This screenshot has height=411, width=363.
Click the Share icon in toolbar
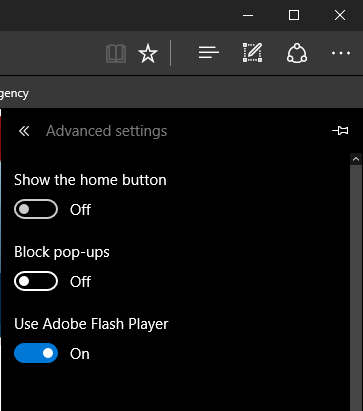297,53
